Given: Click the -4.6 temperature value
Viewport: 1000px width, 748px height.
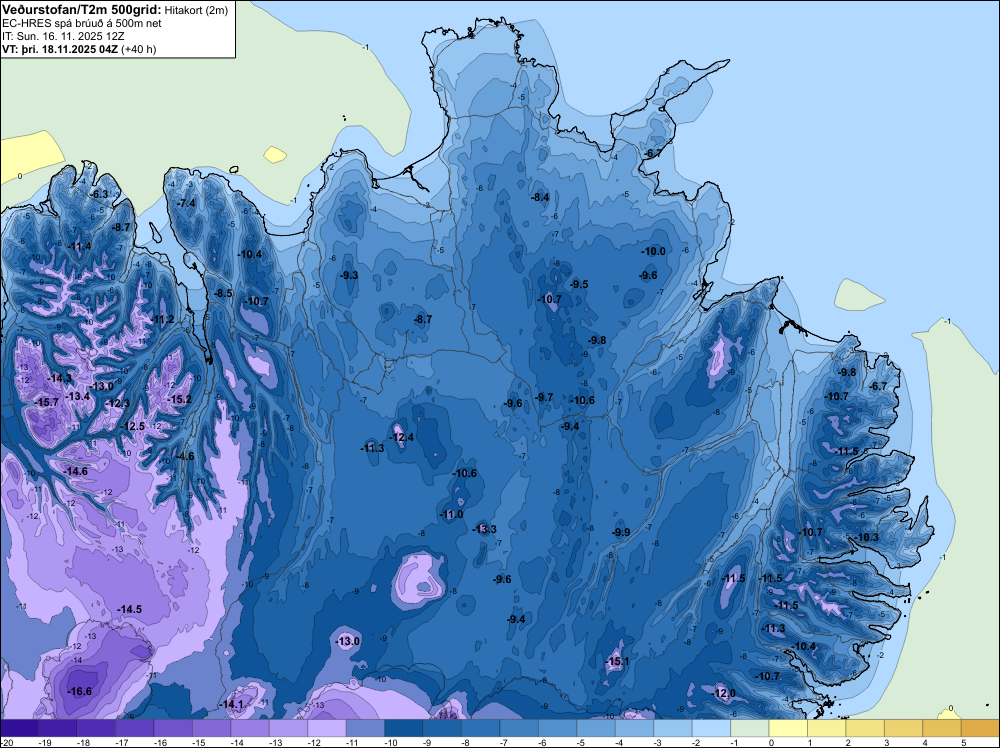Looking at the screenshot, I should pyautogui.click(x=185, y=456).
